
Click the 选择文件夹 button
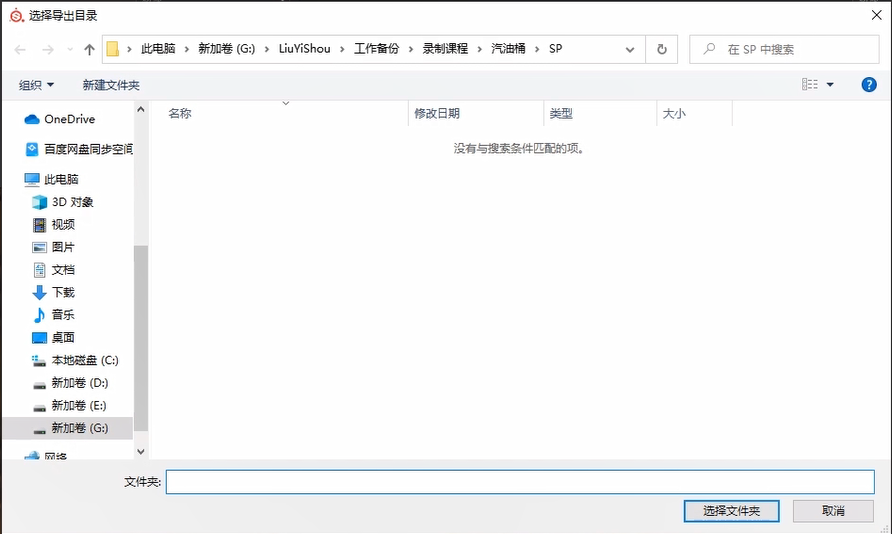click(731, 511)
